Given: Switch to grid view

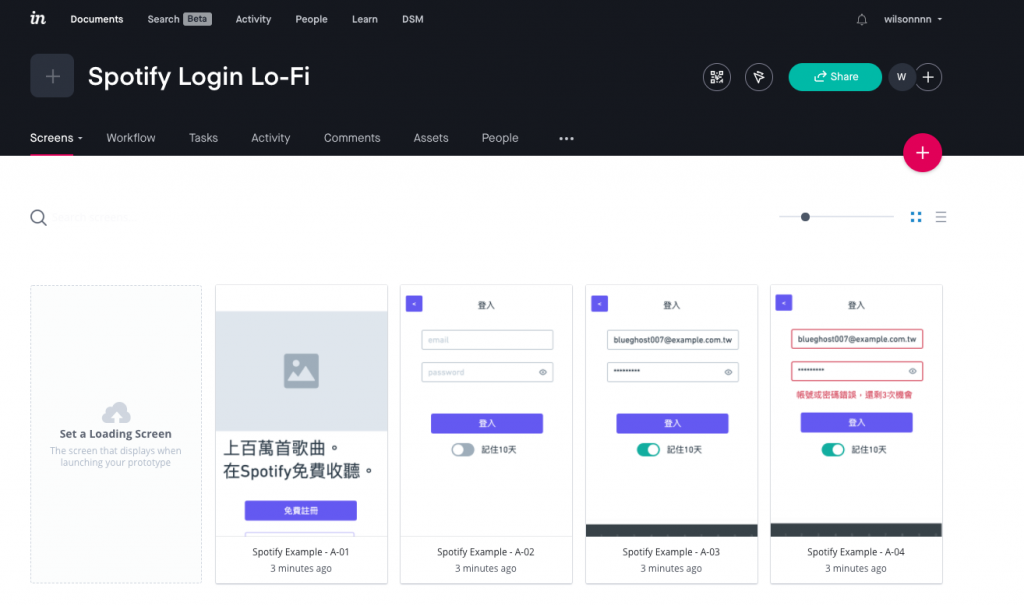Looking at the screenshot, I should pyautogui.click(x=916, y=217).
